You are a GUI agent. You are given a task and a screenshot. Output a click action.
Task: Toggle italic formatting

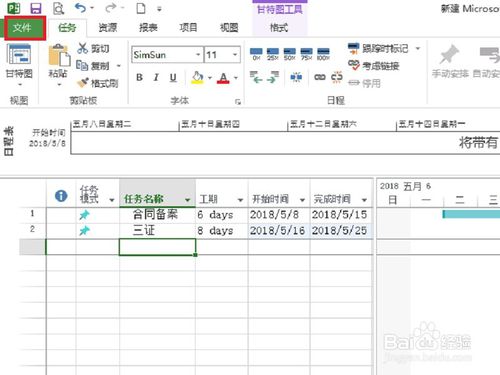coord(156,78)
